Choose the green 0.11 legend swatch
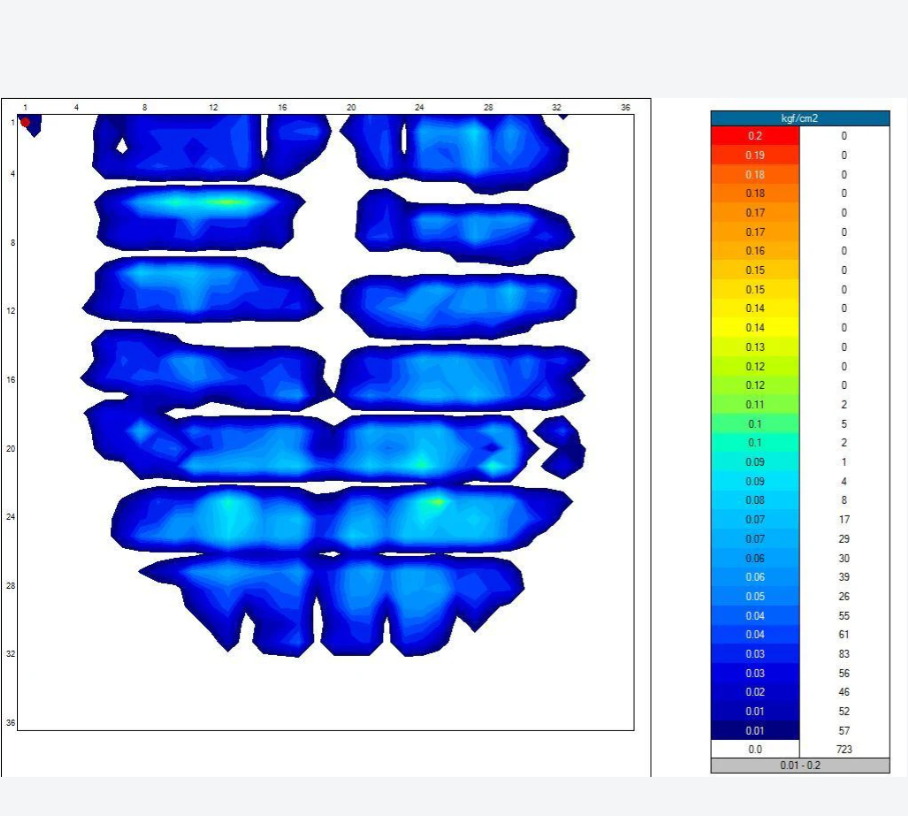This screenshot has width=908, height=816. [755, 405]
